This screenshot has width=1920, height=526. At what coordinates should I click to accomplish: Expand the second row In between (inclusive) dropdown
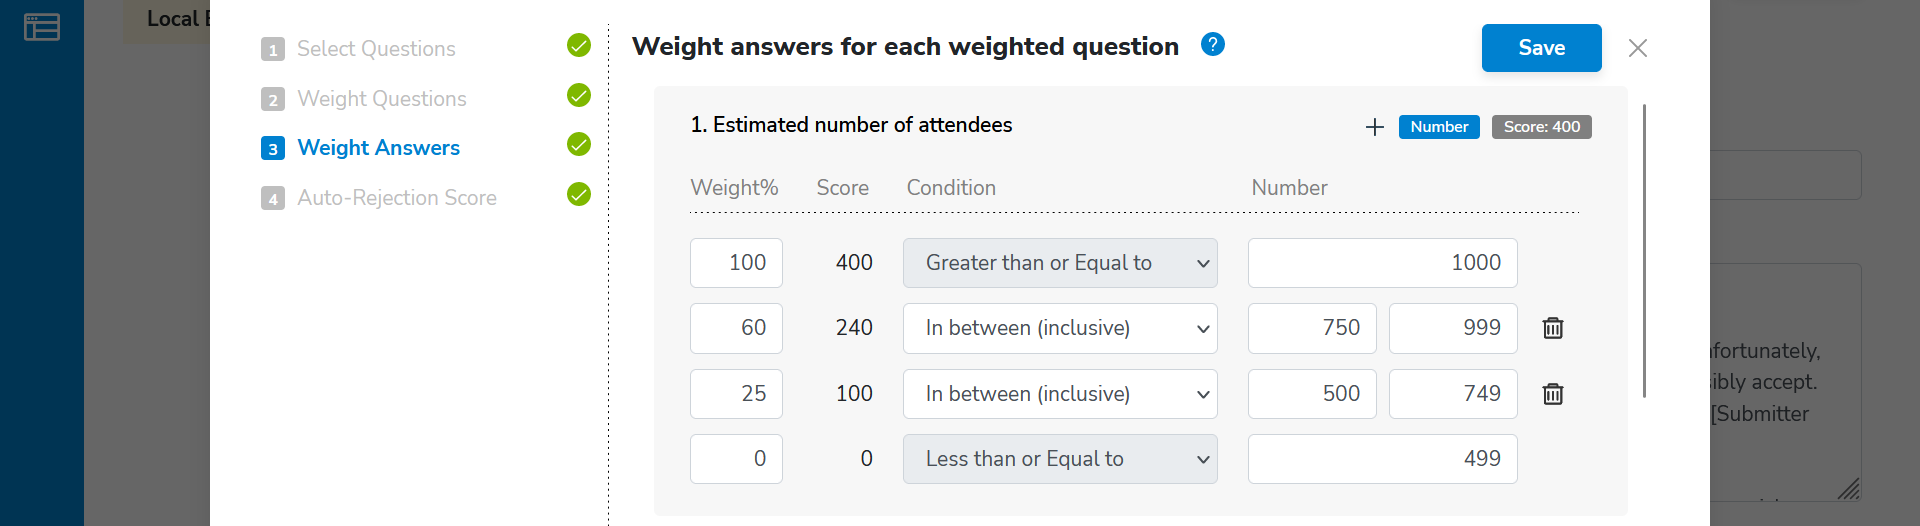click(1060, 328)
